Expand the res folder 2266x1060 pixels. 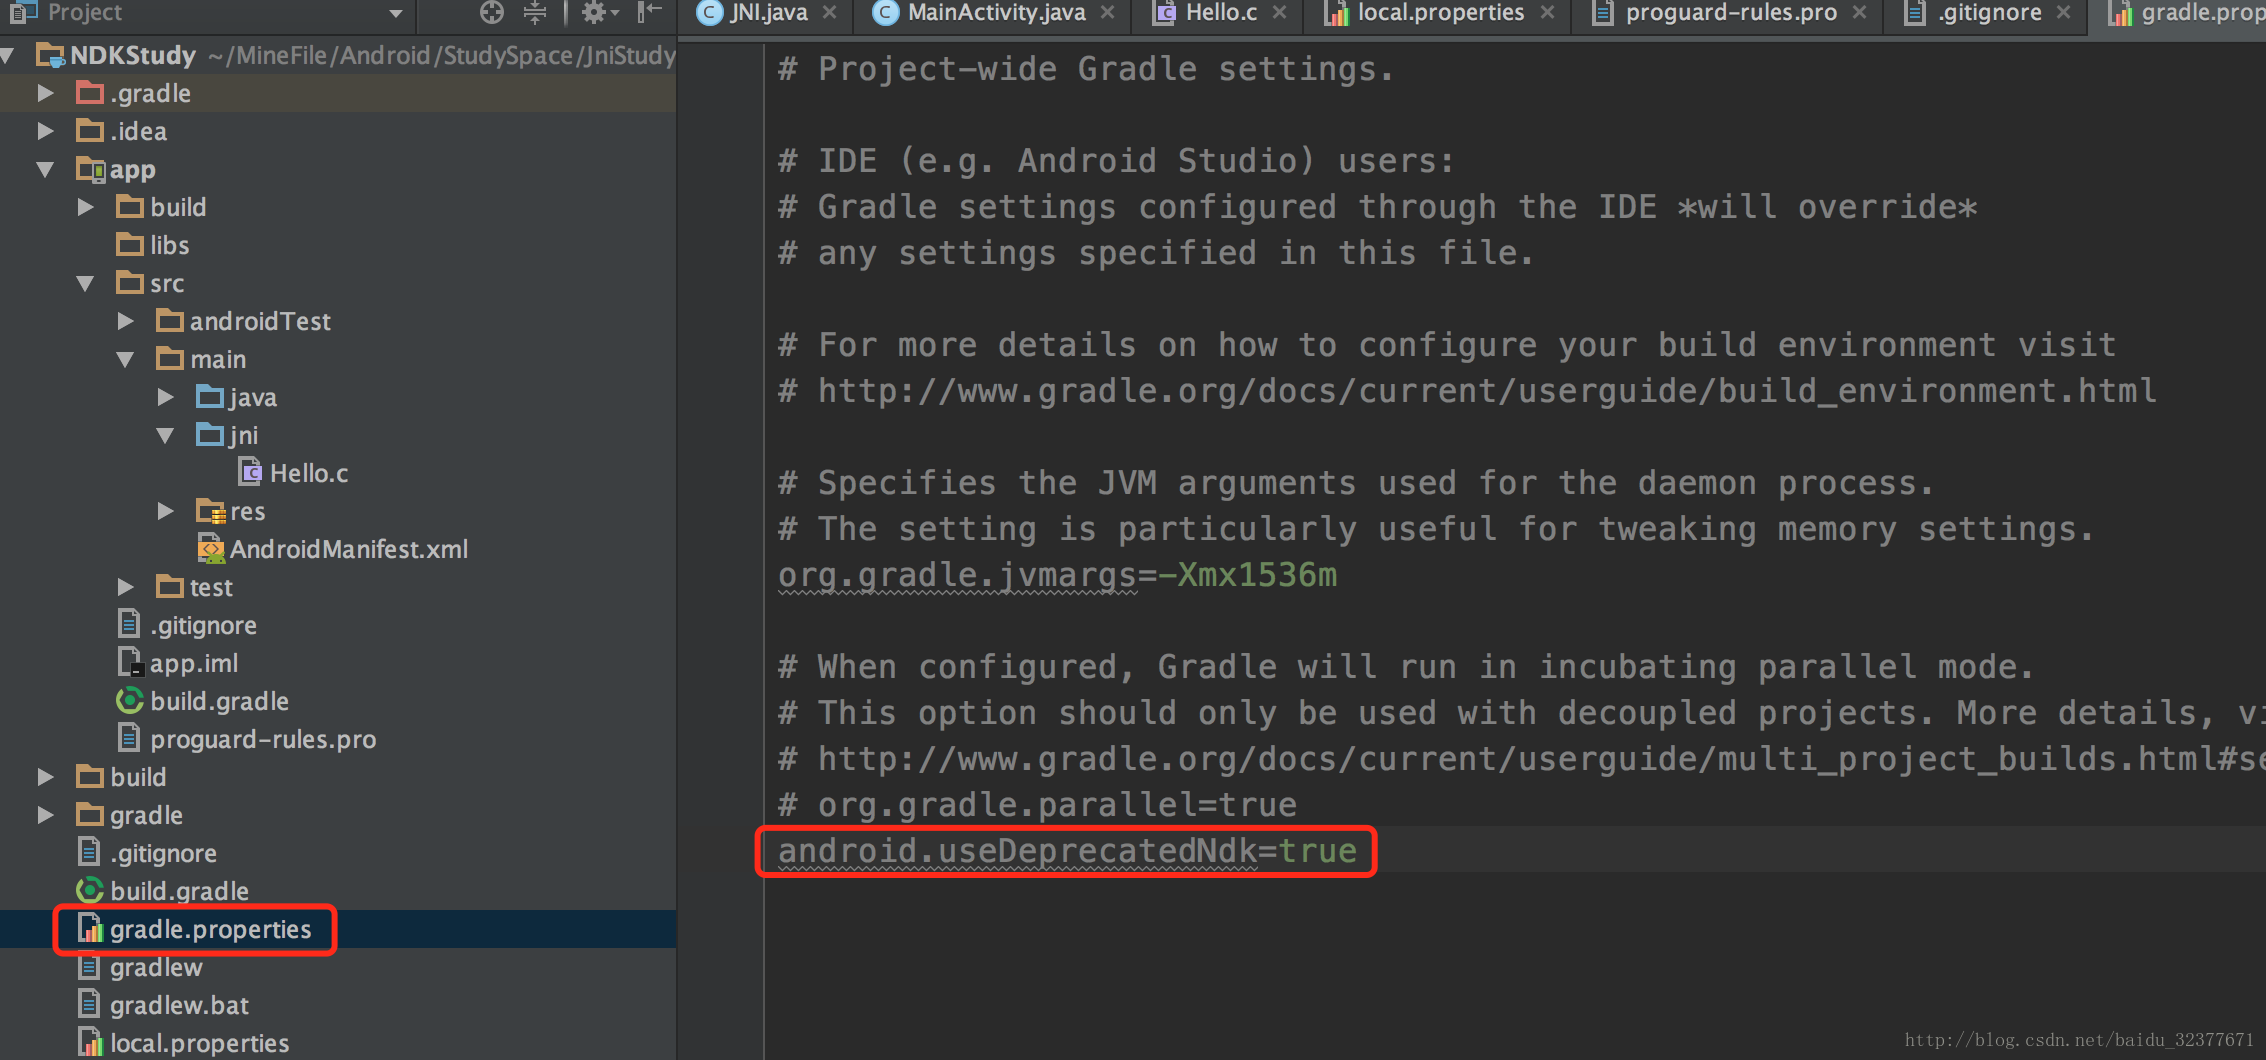tap(166, 511)
